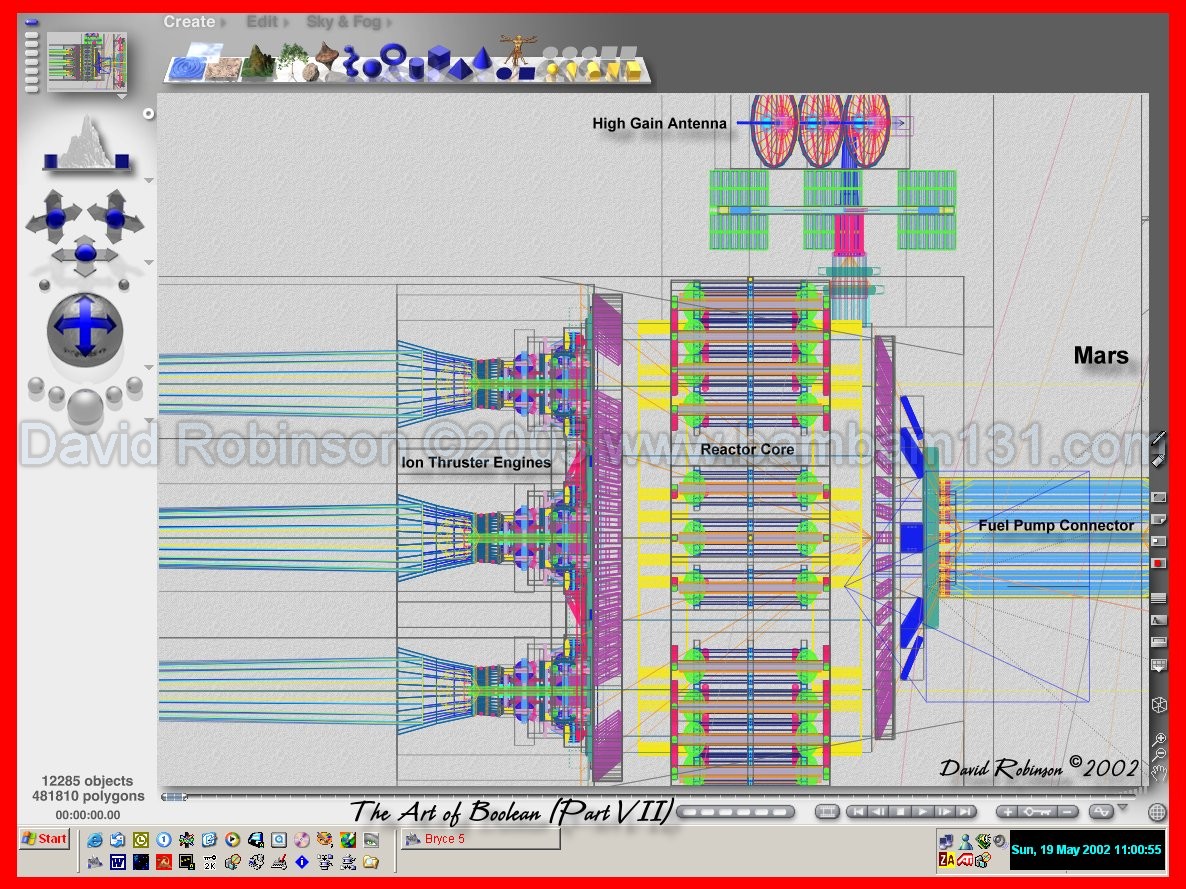The image size is (1186, 889).
Task: Create a metaball object
Action: coord(350,61)
